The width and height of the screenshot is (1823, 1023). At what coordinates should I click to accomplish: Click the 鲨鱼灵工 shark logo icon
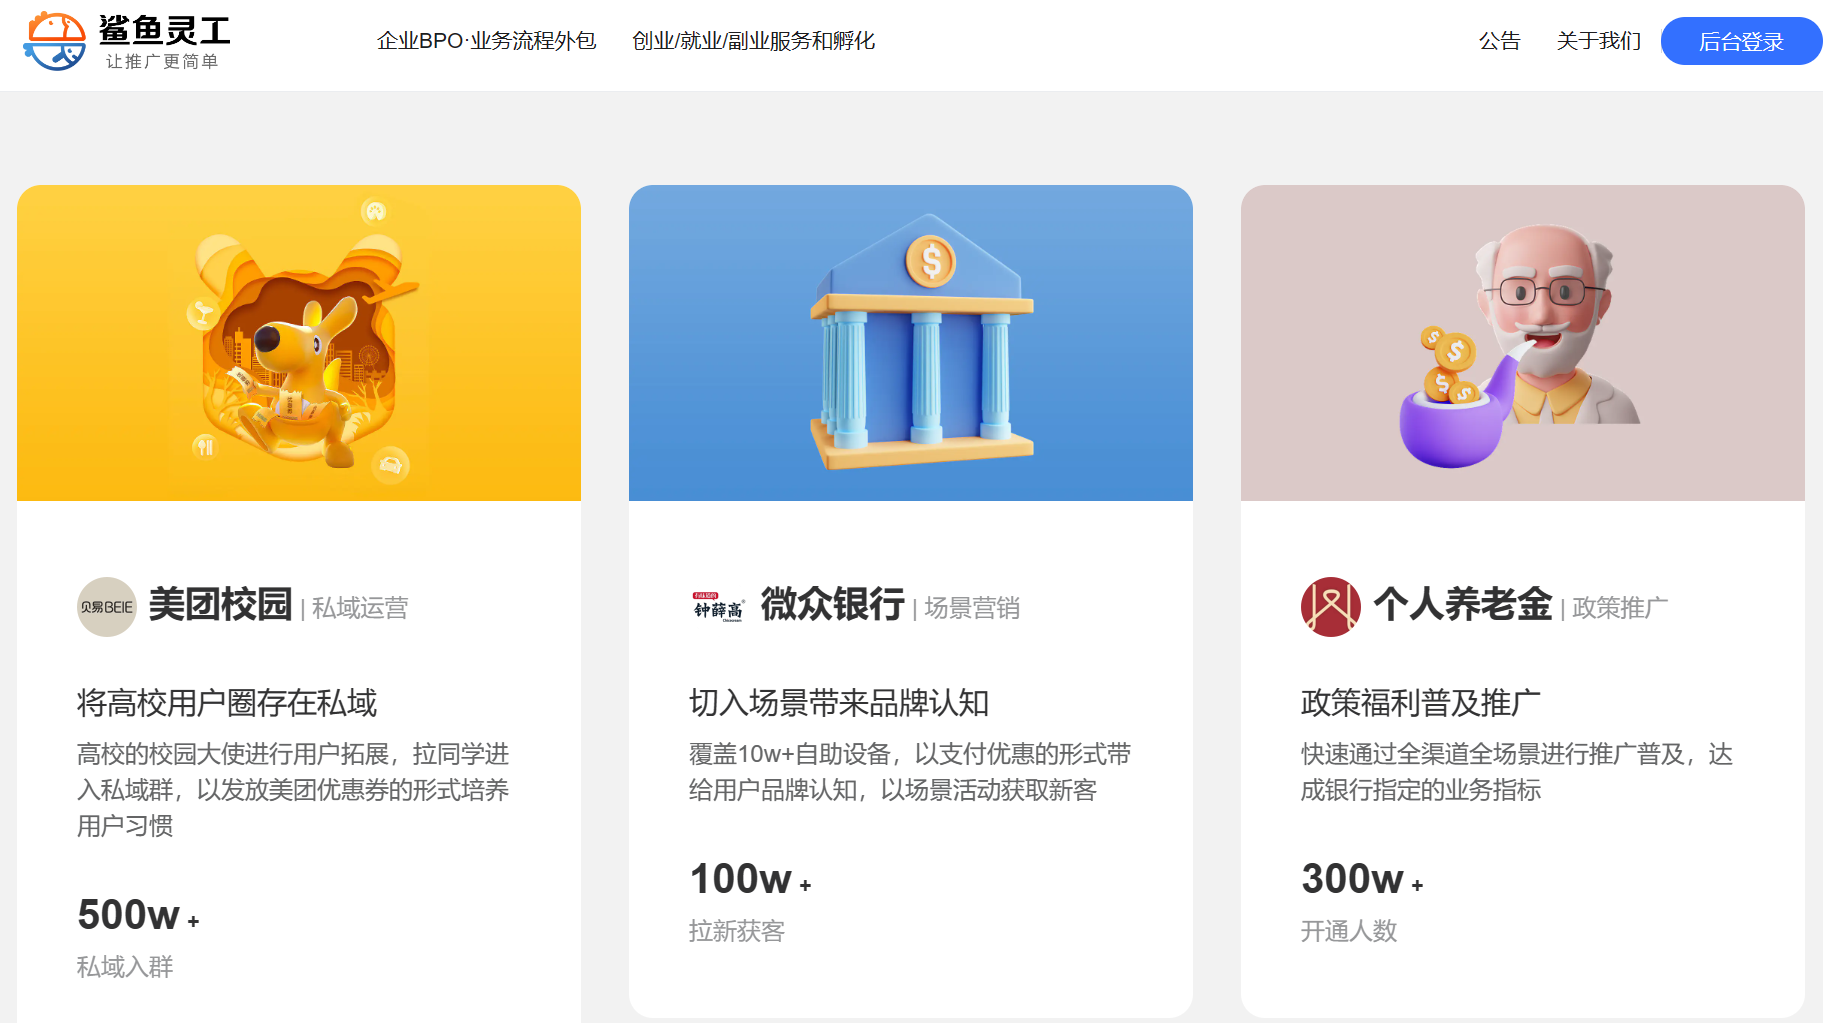tap(55, 41)
